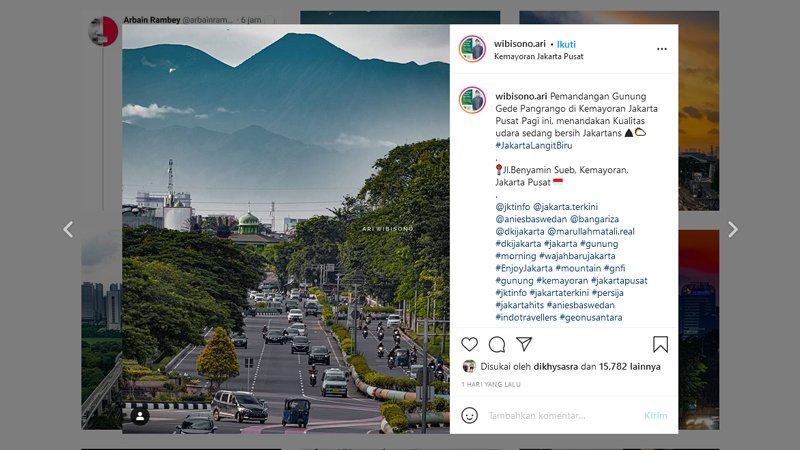Screen dimensions: 800x450
Task: View the 15,782 lainnya likes list
Action: (629, 366)
